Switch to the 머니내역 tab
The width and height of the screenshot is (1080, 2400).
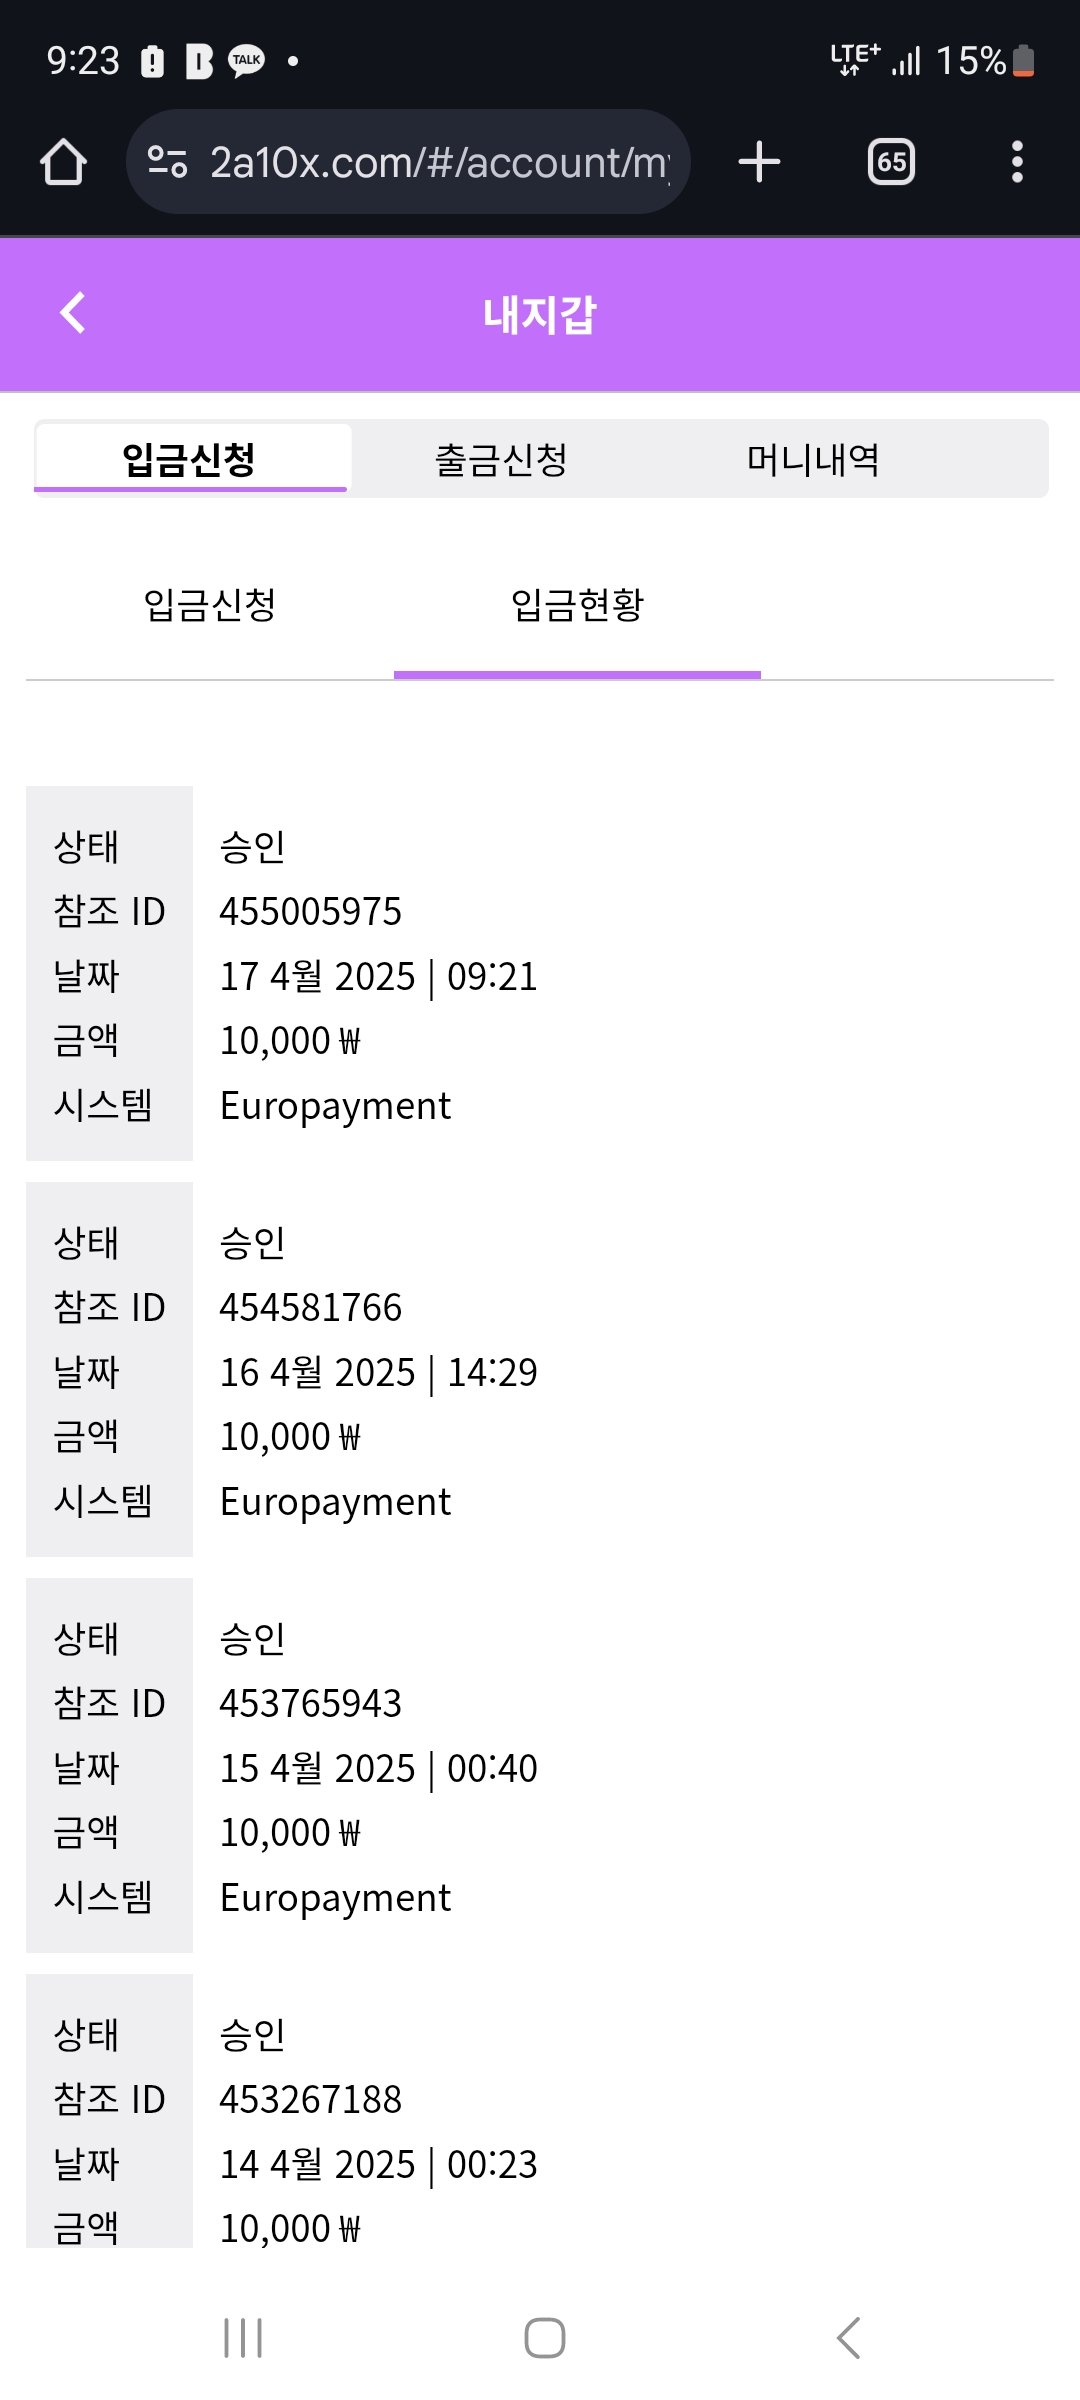(813, 460)
